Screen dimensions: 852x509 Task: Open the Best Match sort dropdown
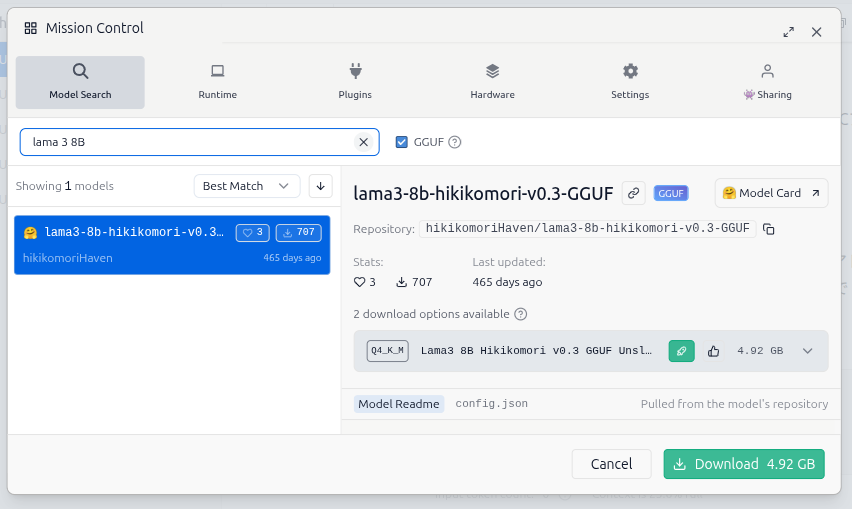[x=247, y=186]
